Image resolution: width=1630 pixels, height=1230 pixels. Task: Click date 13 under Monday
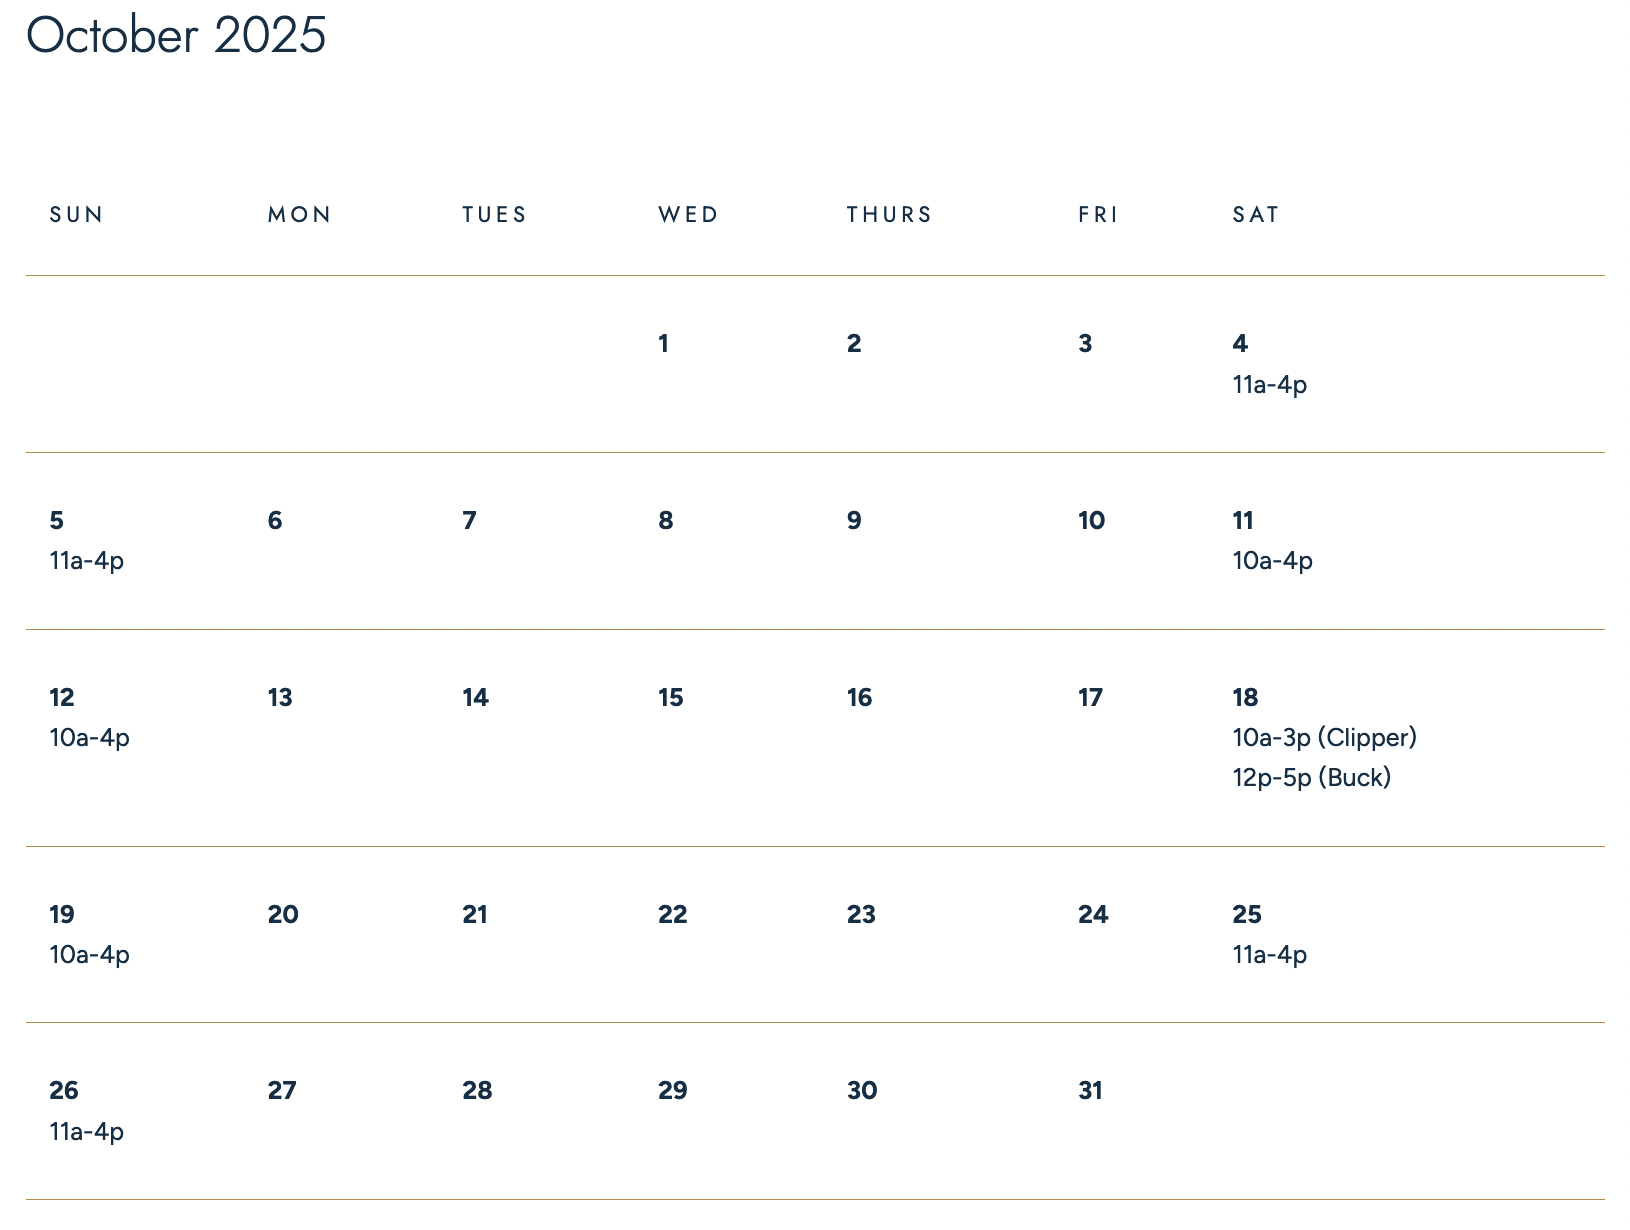click(280, 698)
